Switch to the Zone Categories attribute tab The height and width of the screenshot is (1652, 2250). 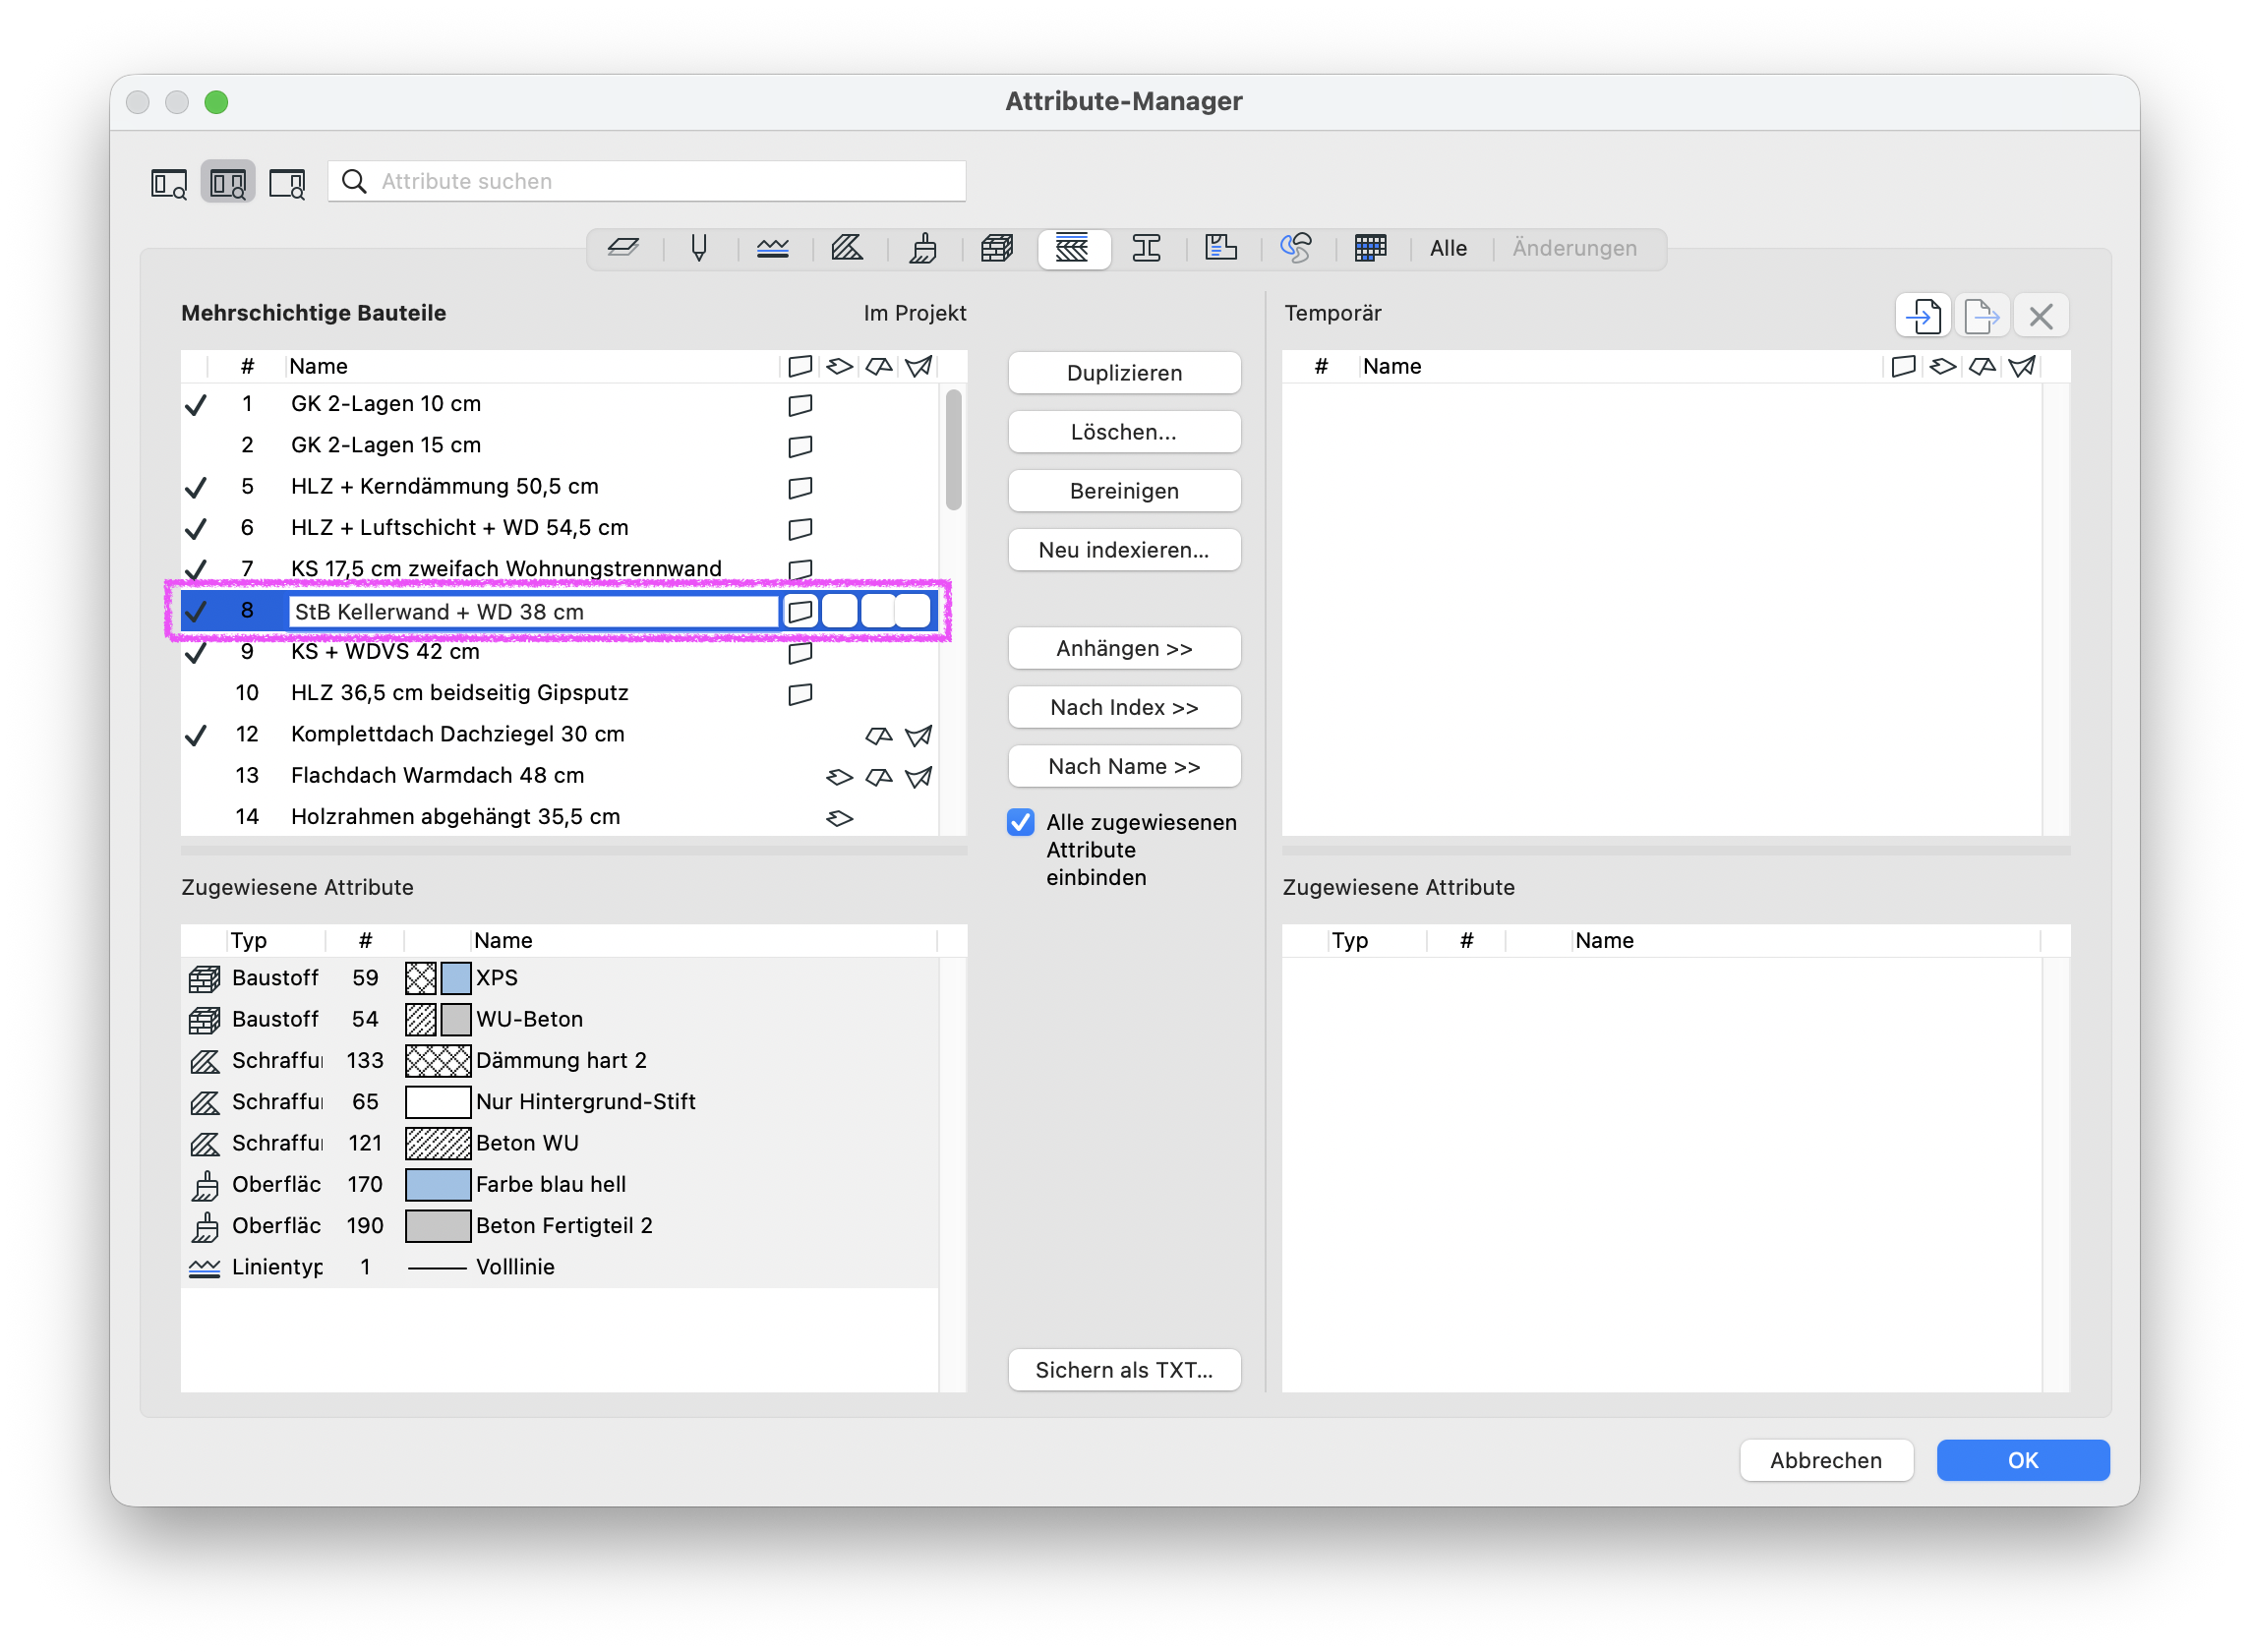pyautogui.click(x=1221, y=248)
